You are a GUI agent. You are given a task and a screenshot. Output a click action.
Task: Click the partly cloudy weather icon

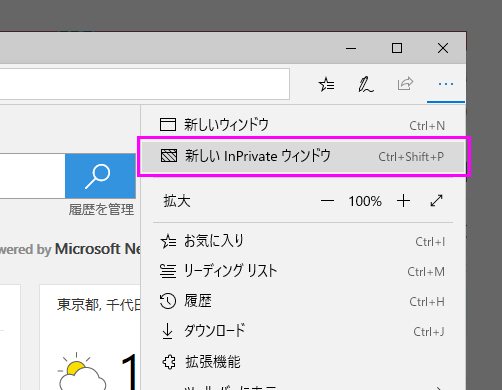(x=82, y=372)
